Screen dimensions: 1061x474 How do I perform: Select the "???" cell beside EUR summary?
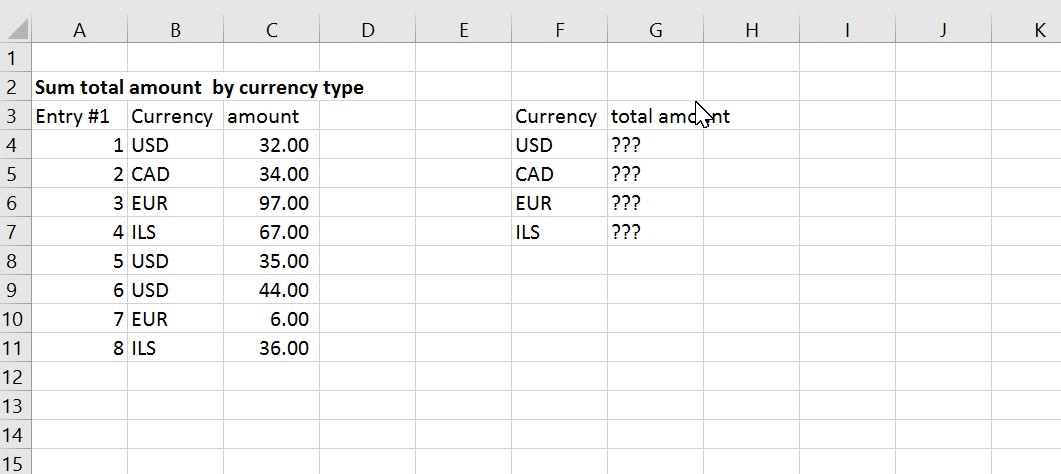[655, 203]
